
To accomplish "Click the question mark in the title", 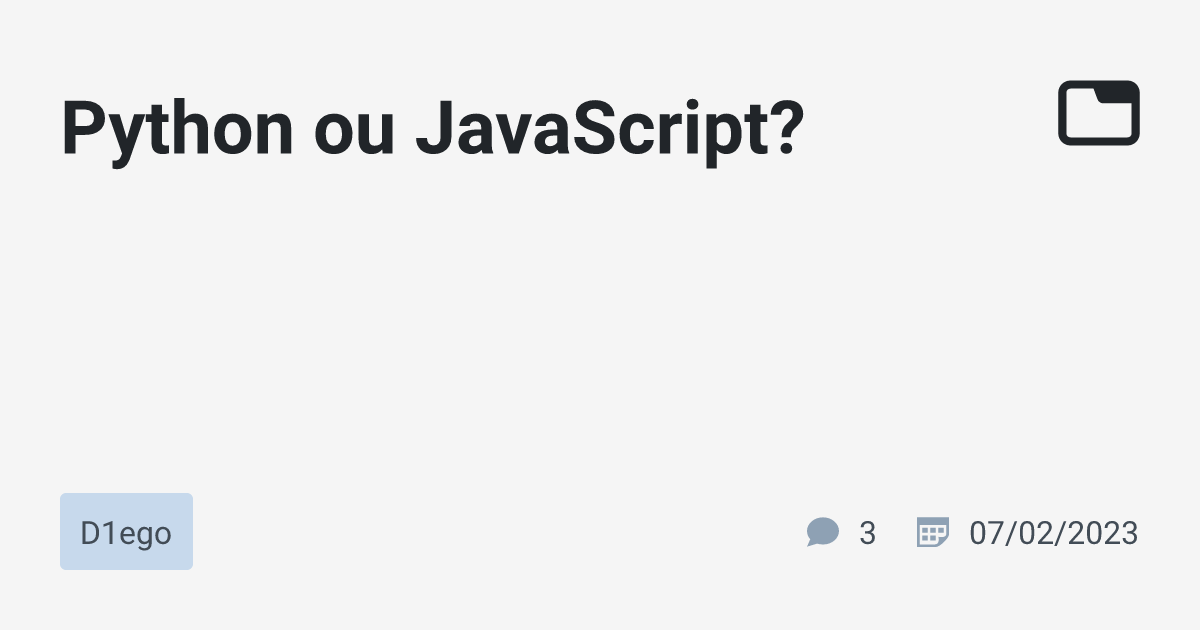I will (x=787, y=128).
